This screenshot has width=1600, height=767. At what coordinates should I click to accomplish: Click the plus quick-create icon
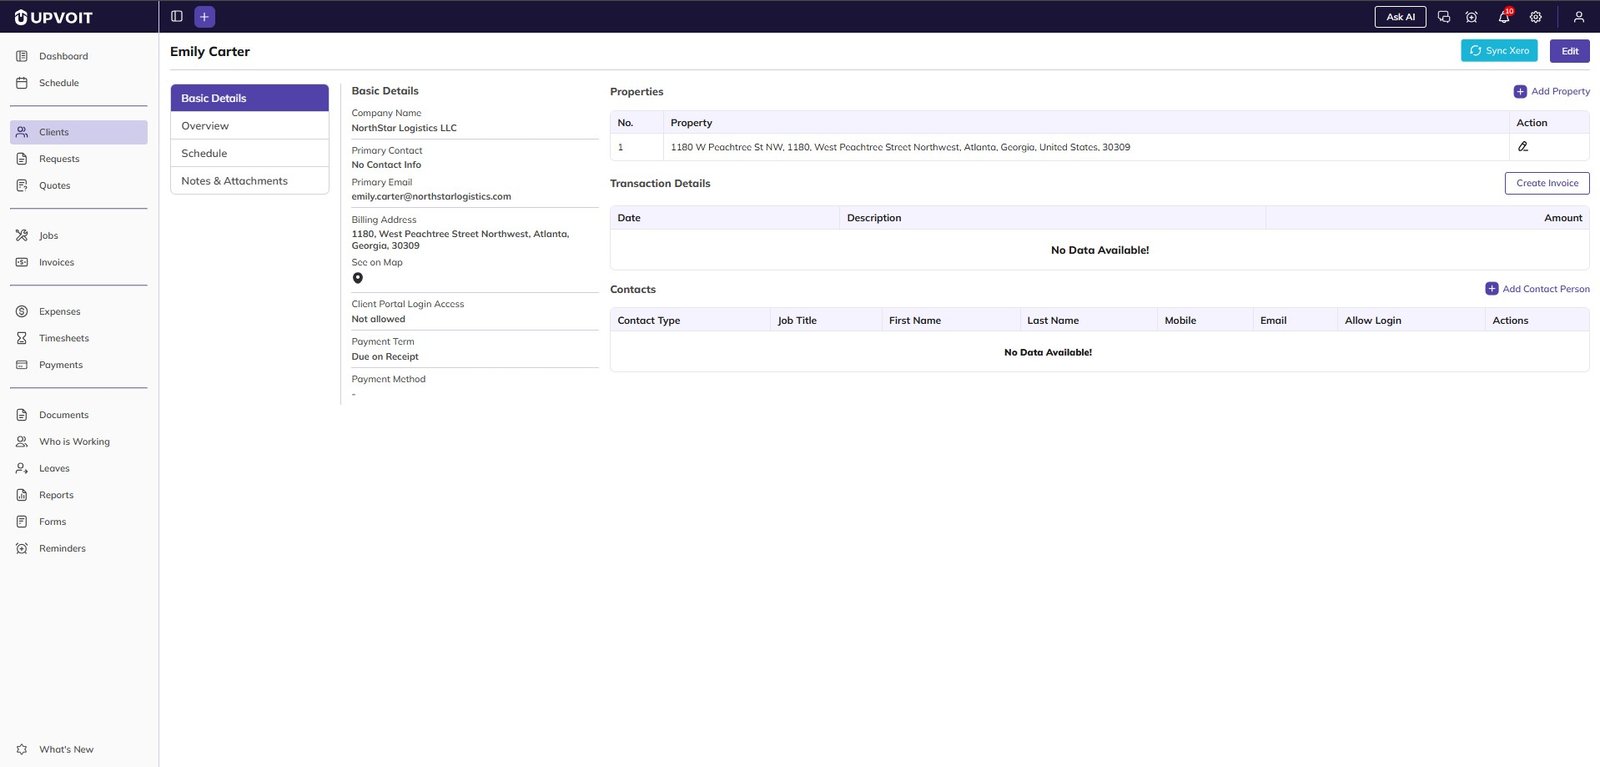coord(204,16)
